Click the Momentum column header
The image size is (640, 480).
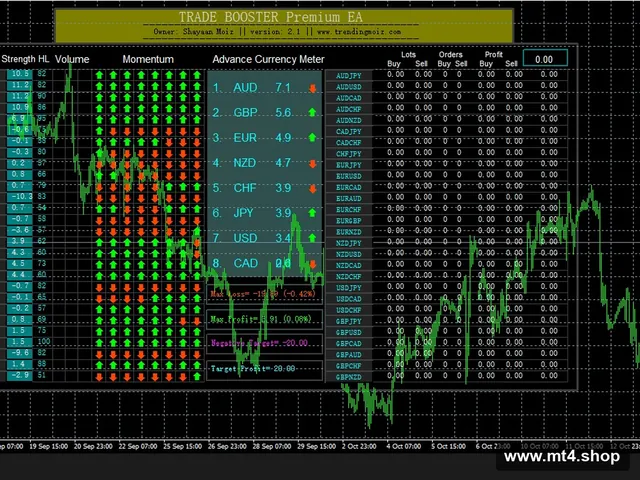click(x=148, y=59)
